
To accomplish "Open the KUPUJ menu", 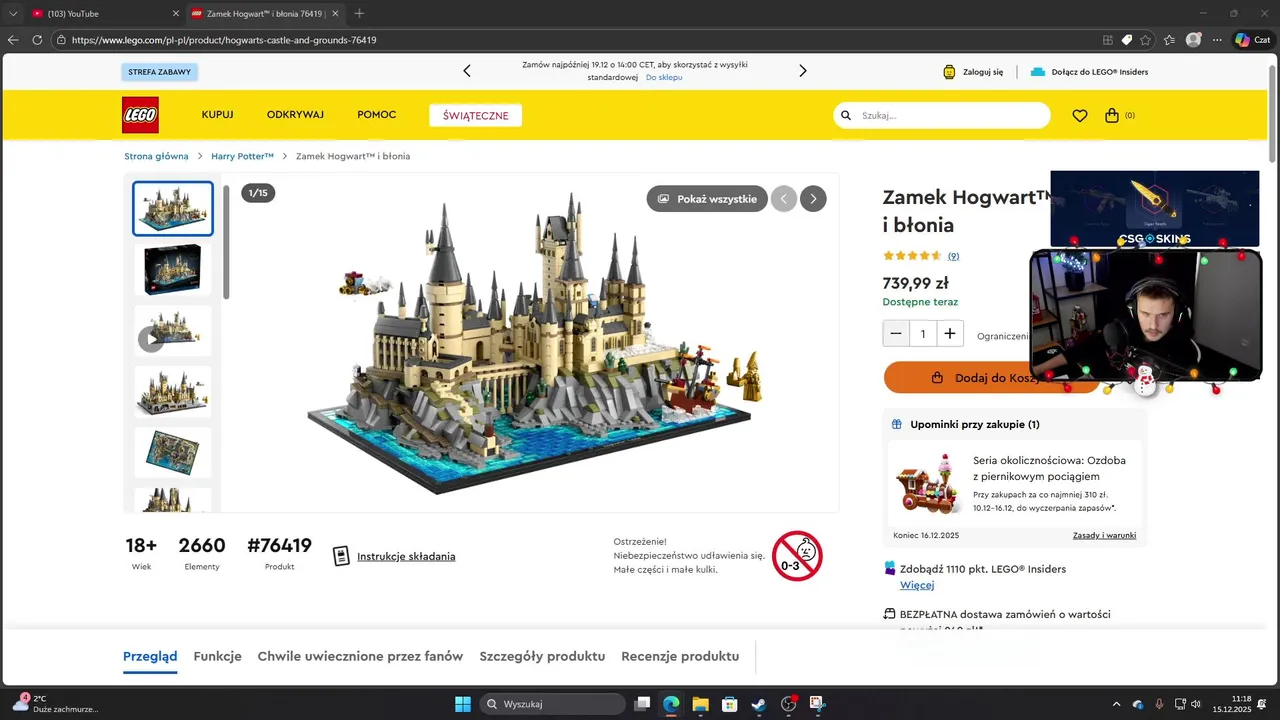I will point(217,115).
